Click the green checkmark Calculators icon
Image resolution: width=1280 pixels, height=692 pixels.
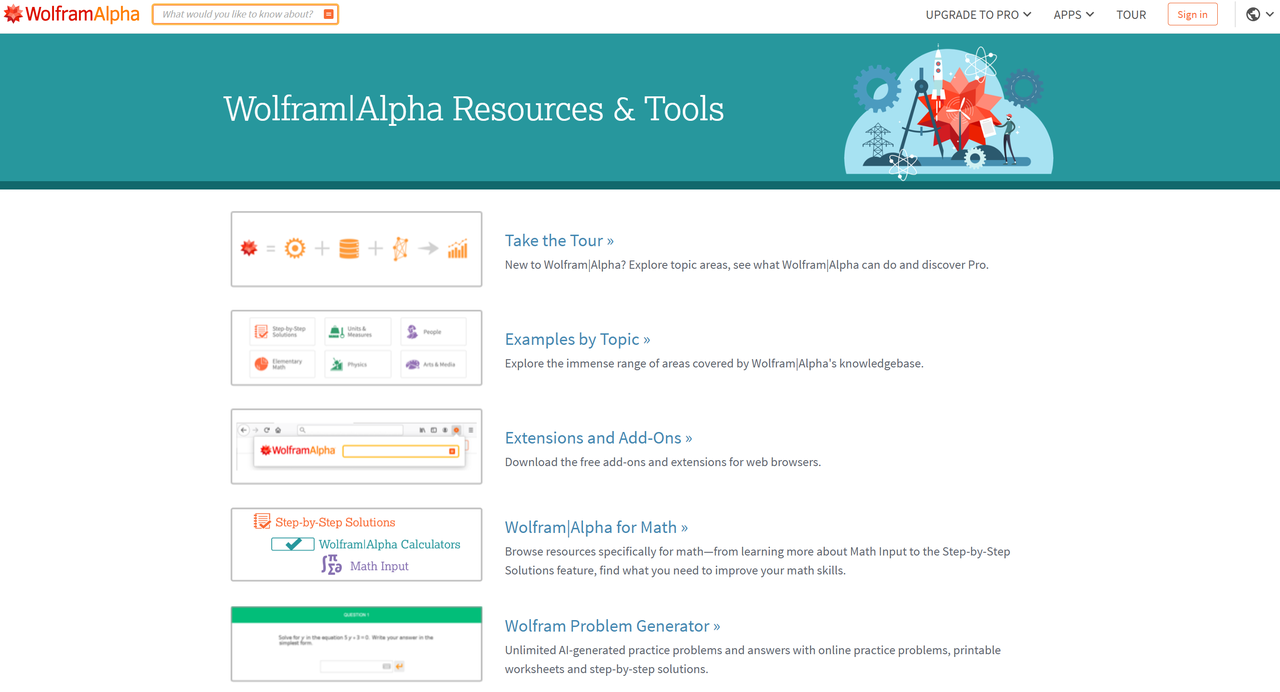(293, 544)
